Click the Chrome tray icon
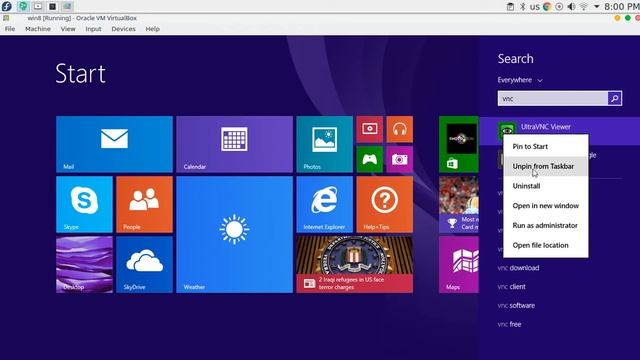Screen dimensions: 640x360 pyautogui.click(x=547, y=7)
